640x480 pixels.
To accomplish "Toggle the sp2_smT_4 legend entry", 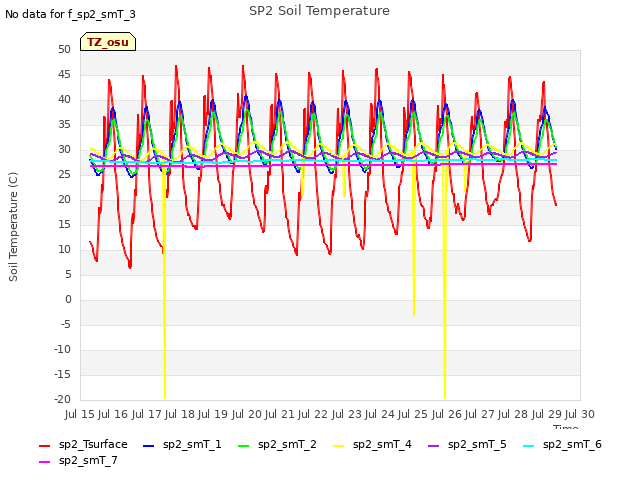I will 372,444.
